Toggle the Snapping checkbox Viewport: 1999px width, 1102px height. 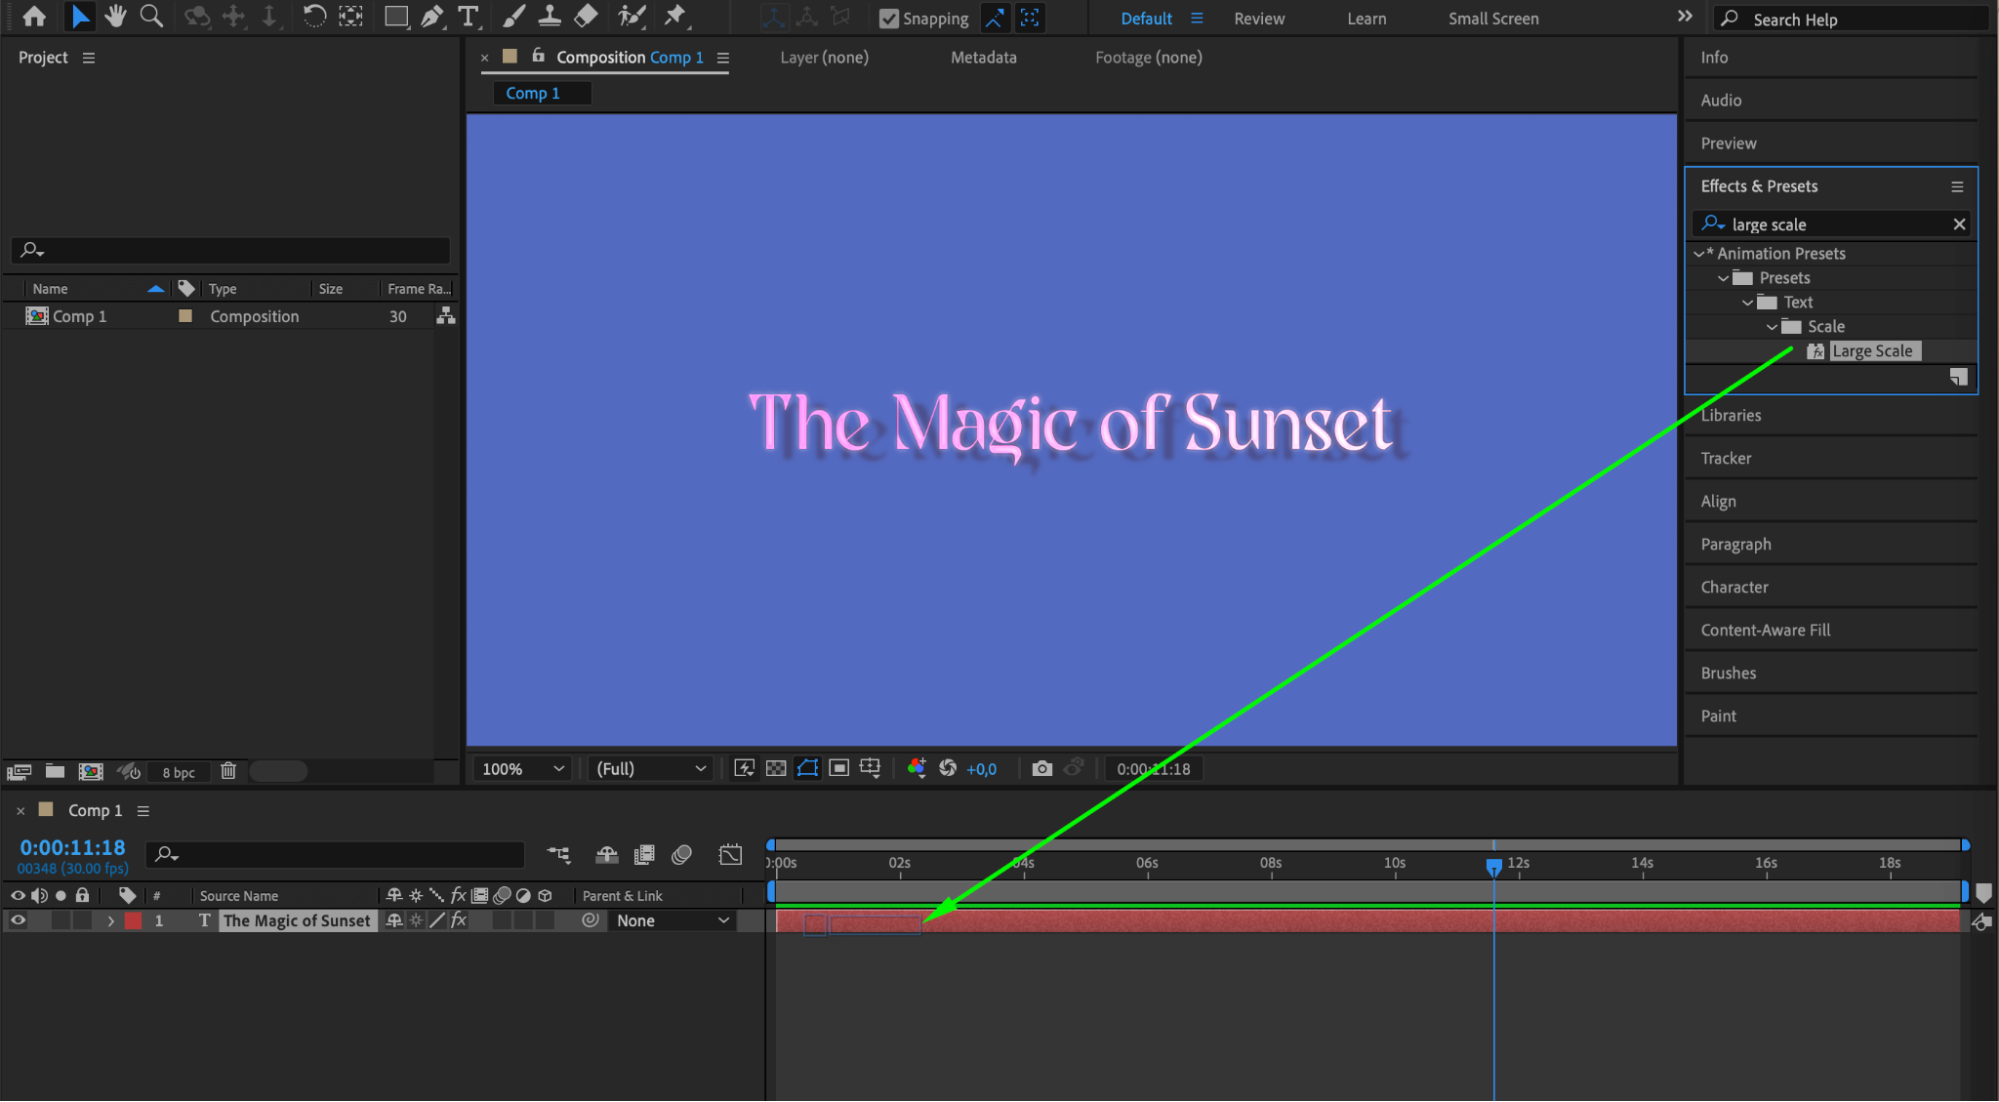888,18
